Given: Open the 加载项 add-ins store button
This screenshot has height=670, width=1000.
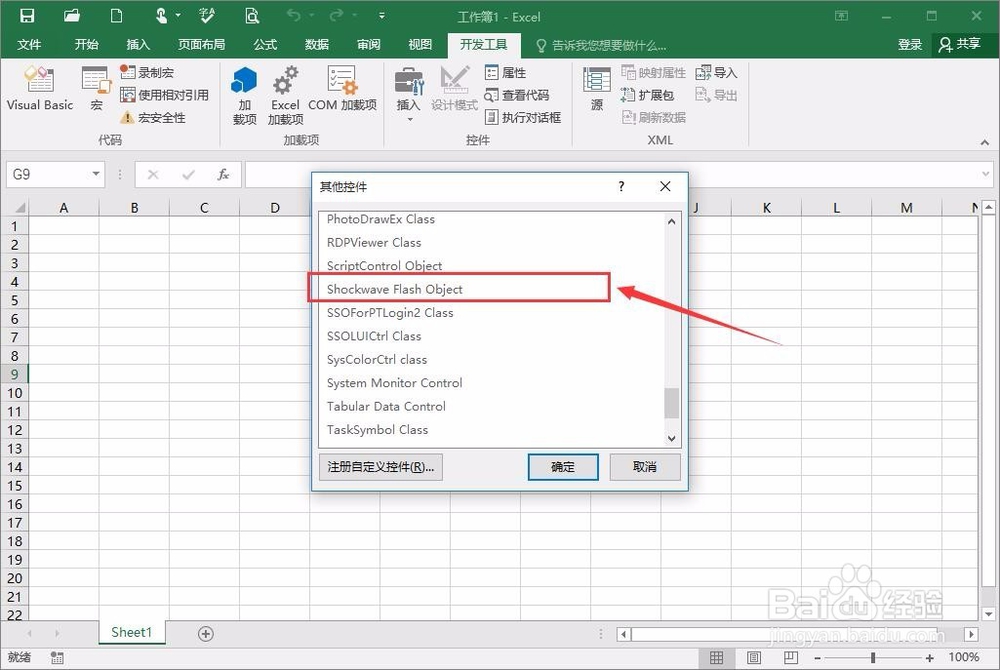Looking at the screenshot, I should coord(244,96).
